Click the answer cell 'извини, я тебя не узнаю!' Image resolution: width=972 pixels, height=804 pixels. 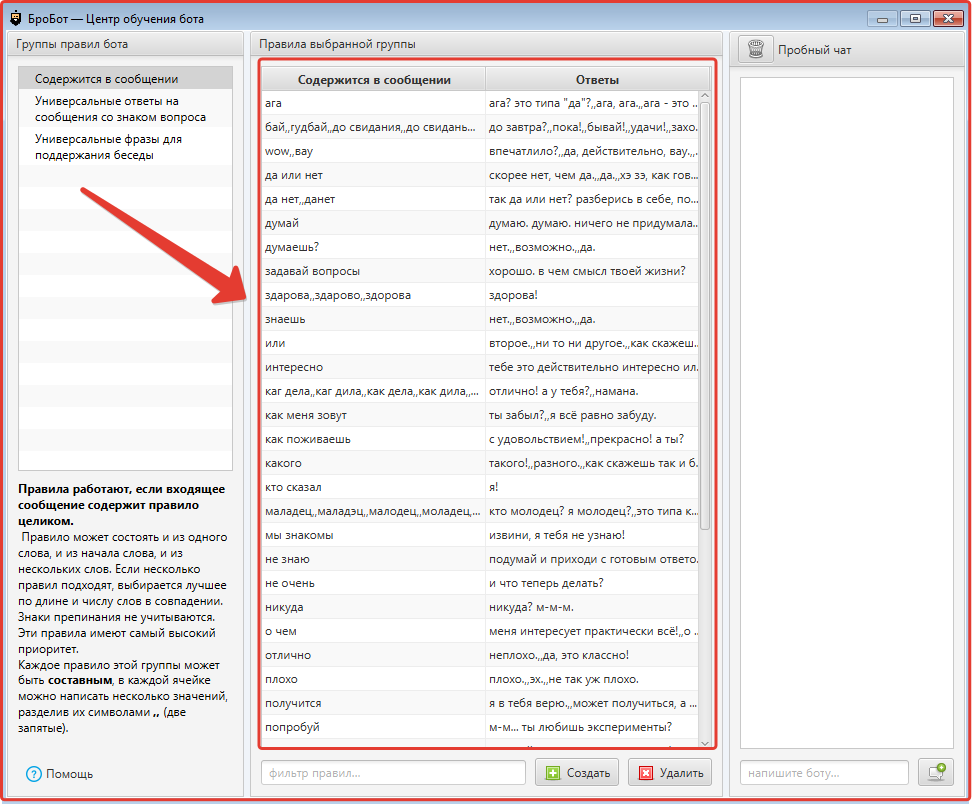(x=592, y=535)
